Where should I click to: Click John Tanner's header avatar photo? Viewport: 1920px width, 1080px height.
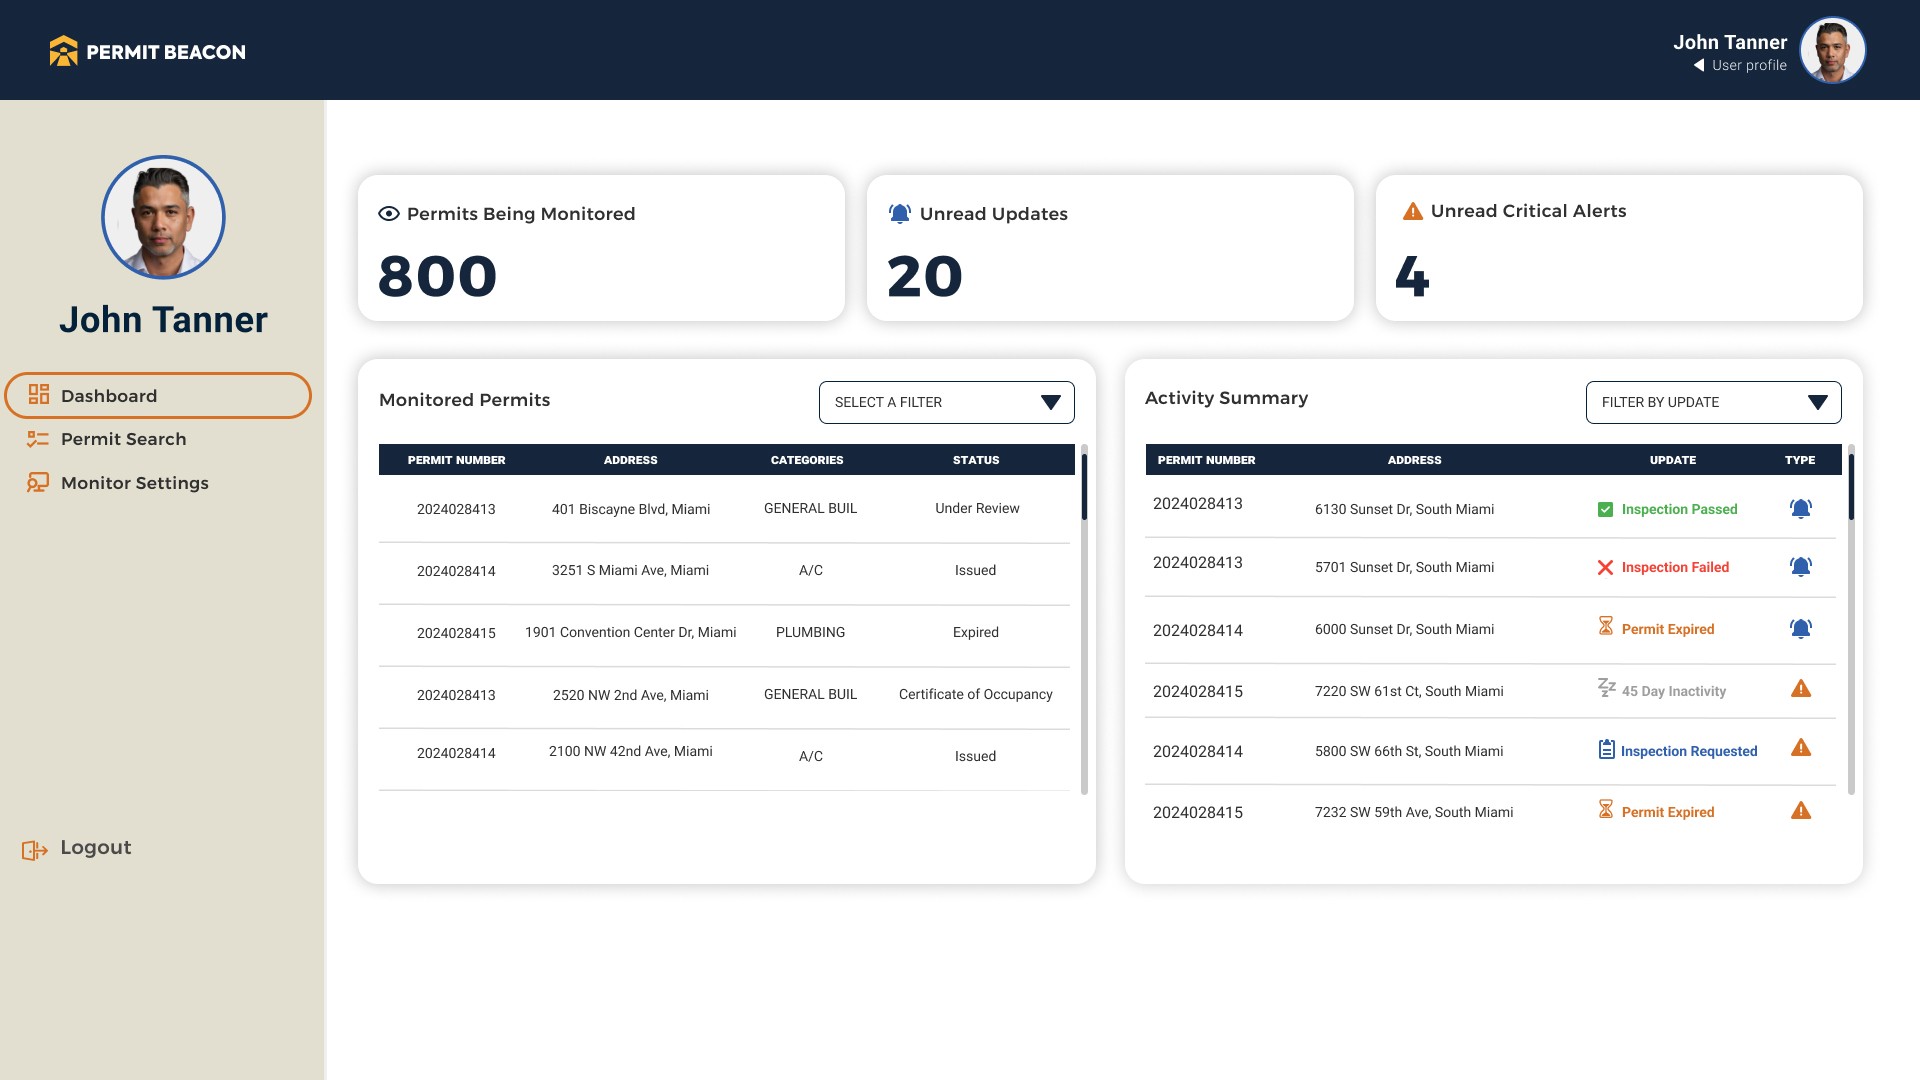tap(1832, 50)
